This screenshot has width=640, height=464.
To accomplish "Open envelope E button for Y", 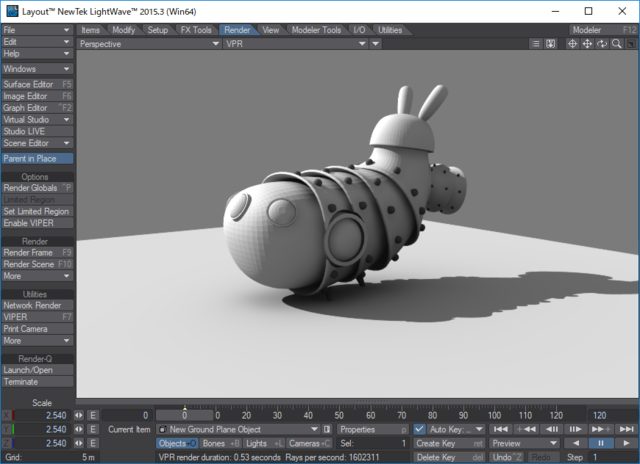I will [93, 429].
